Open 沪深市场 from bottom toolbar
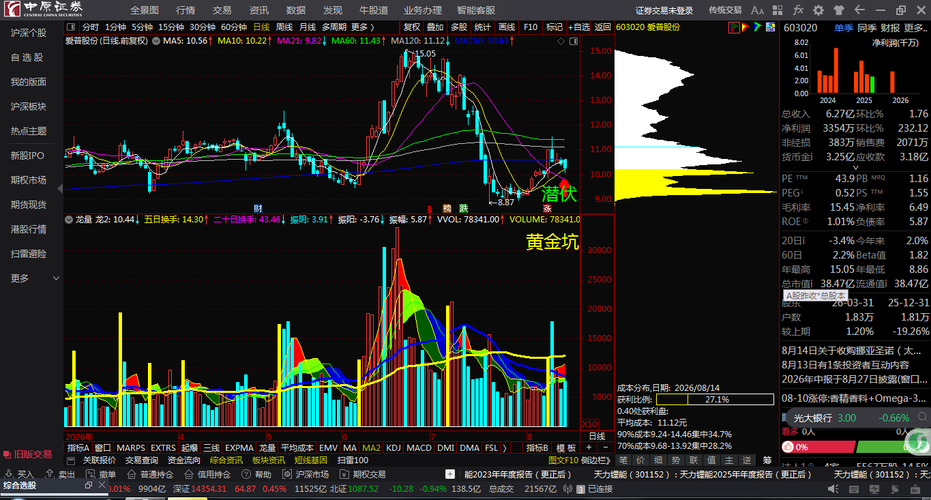The width and height of the screenshot is (931, 500). [306, 474]
